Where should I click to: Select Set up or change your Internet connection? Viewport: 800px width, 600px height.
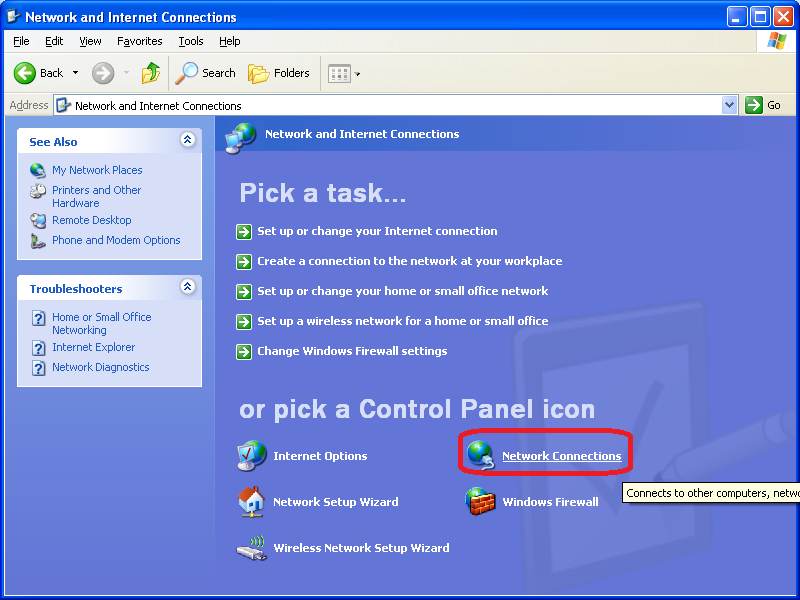coord(377,231)
